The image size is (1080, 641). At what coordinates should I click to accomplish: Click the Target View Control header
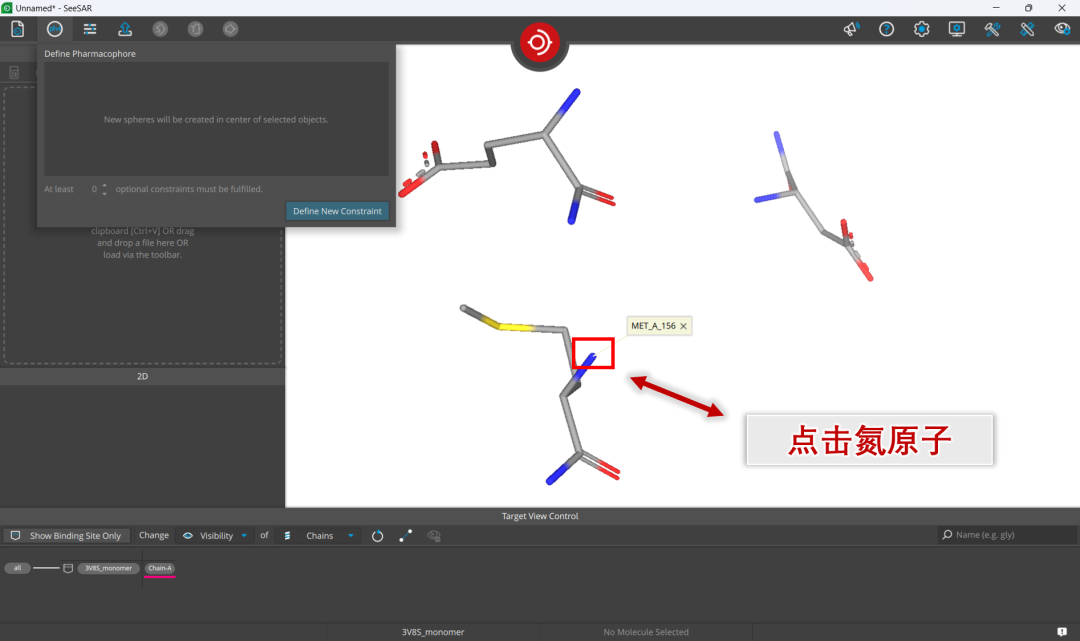pos(540,516)
